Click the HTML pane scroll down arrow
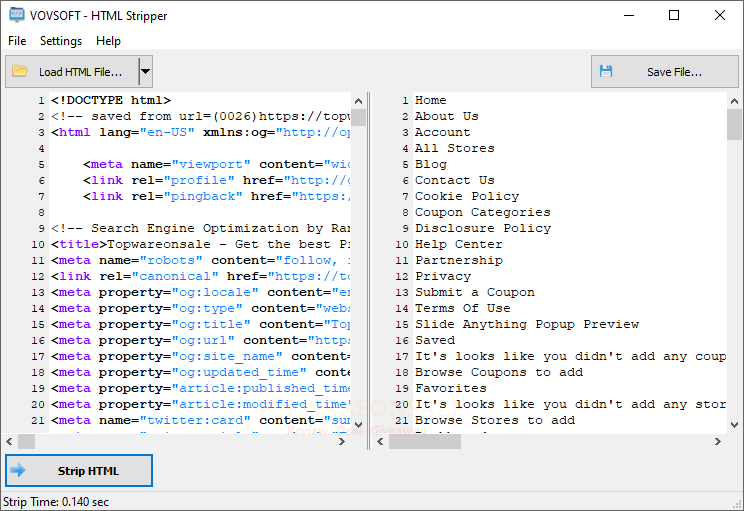 click(359, 425)
